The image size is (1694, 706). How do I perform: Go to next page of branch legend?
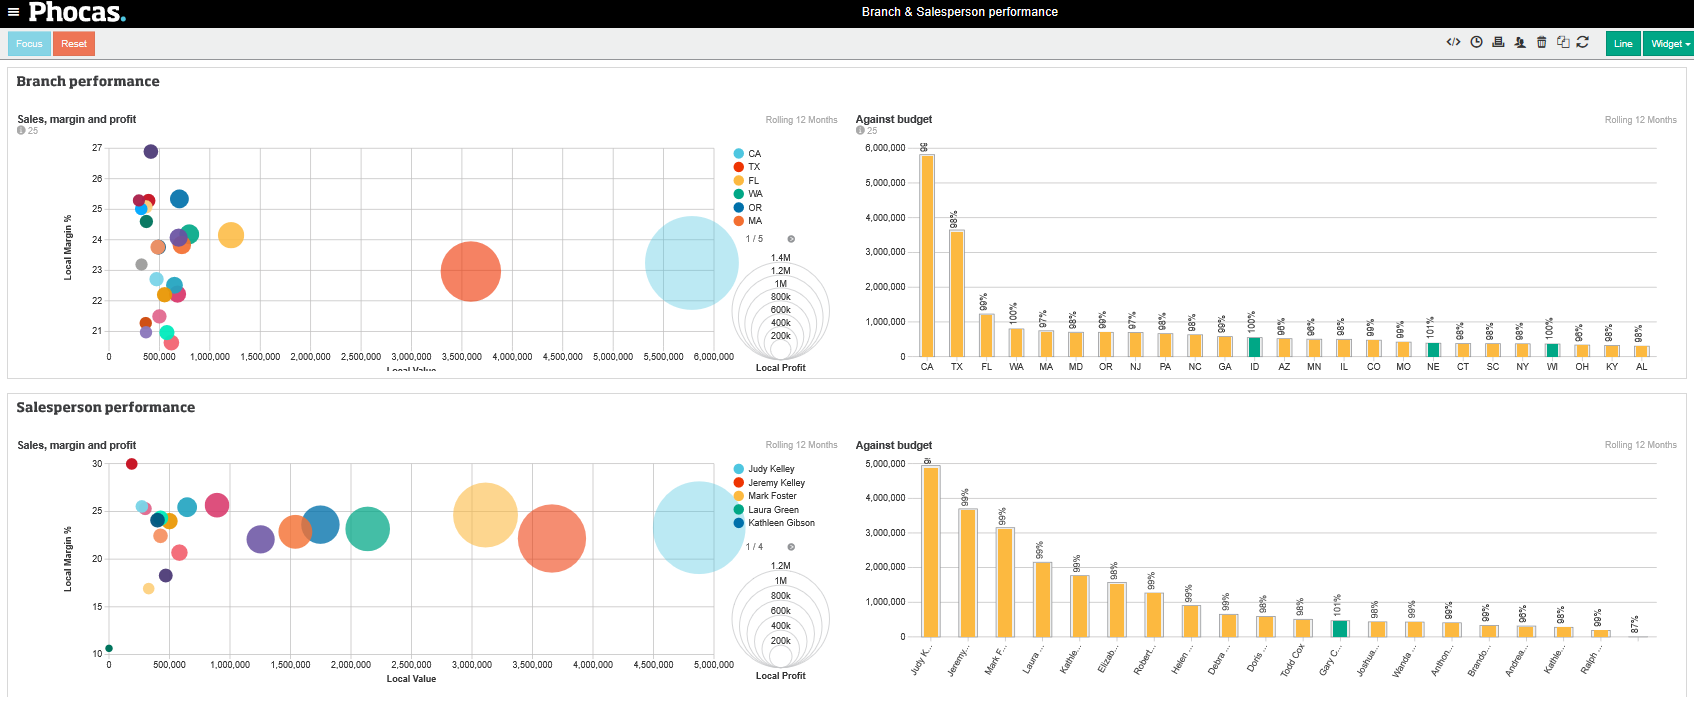pos(791,239)
